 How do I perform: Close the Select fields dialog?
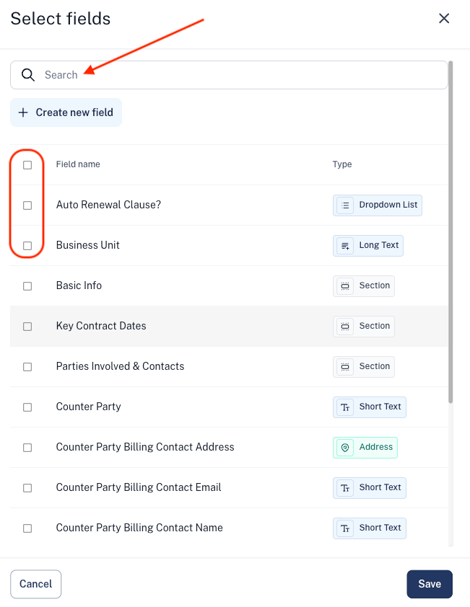444,18
